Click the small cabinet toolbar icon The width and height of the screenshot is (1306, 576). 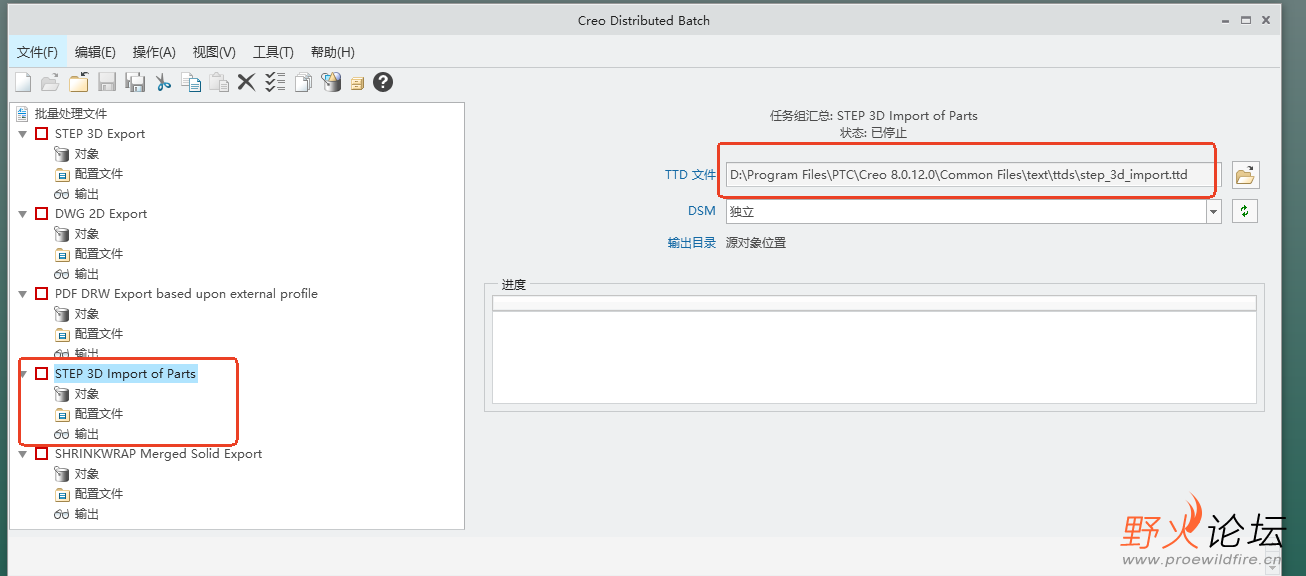point(357,83)
